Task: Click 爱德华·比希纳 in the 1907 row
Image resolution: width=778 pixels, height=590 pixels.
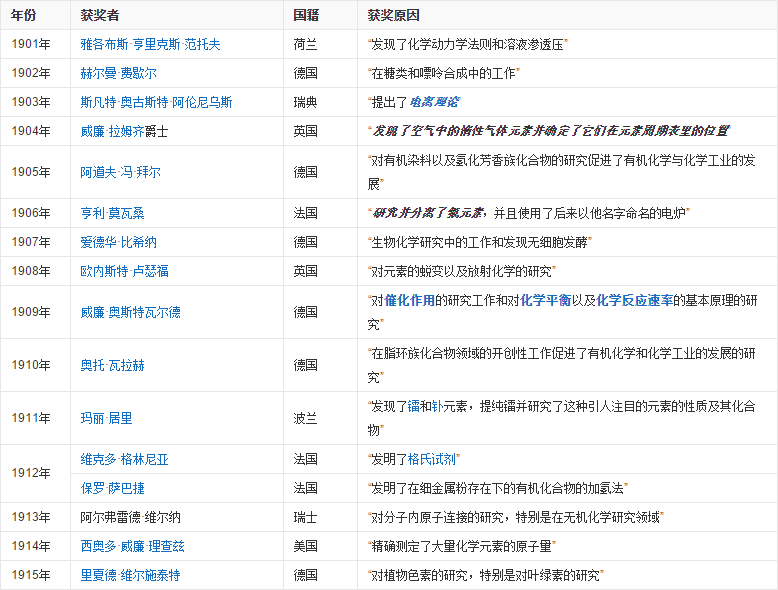Action: coord(118,242)
